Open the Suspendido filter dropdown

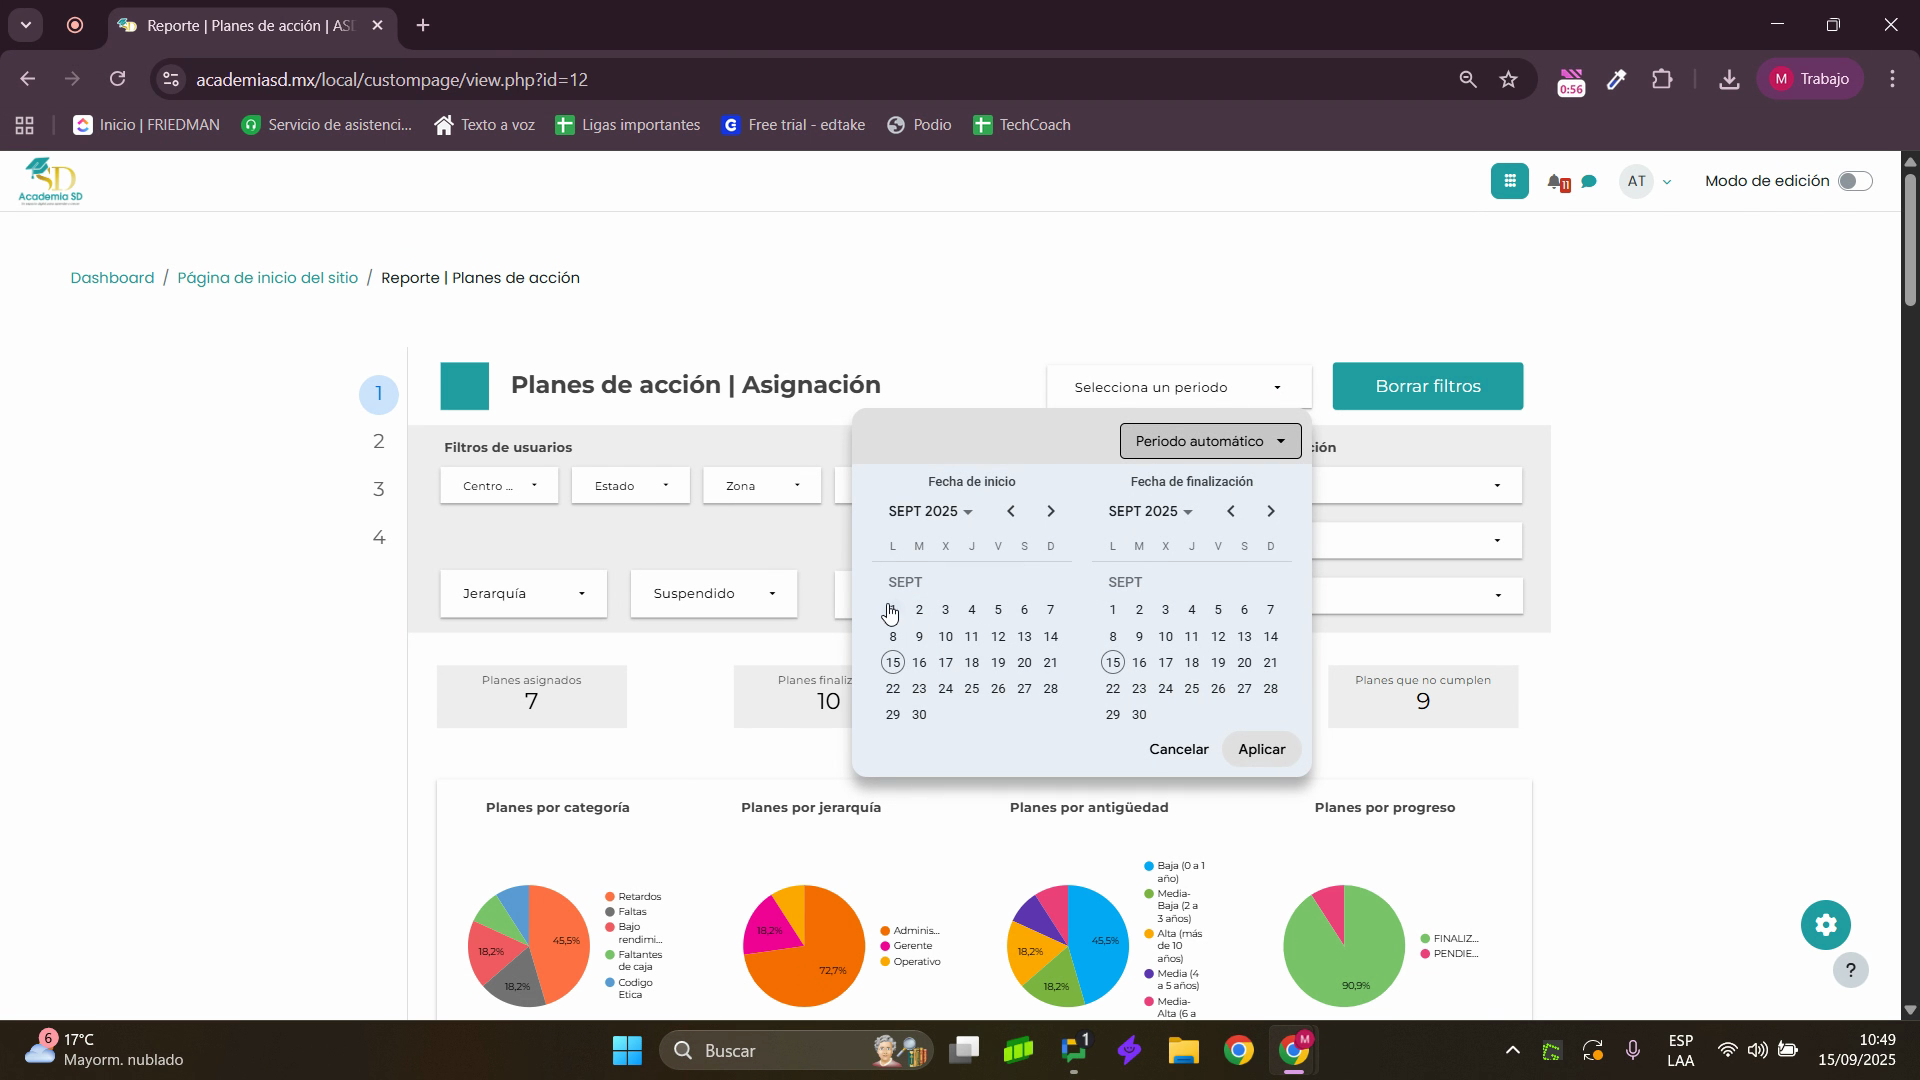713,594
